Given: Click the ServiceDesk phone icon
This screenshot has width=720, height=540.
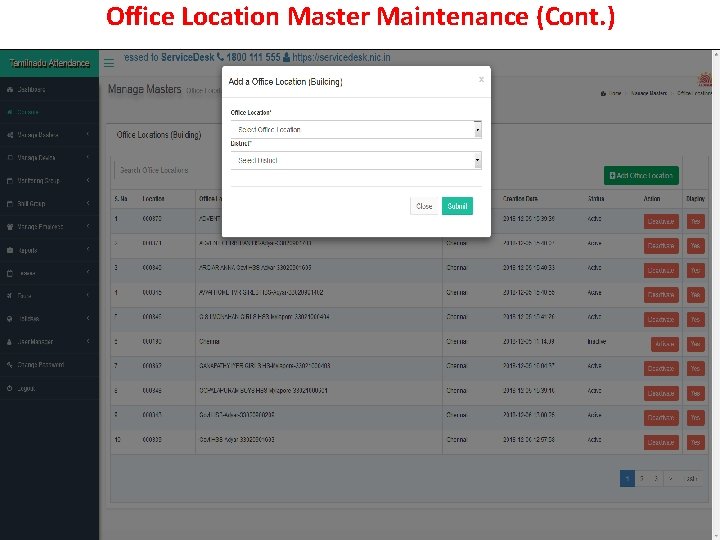Looking at the screenshot, I should tap(220, 57).
